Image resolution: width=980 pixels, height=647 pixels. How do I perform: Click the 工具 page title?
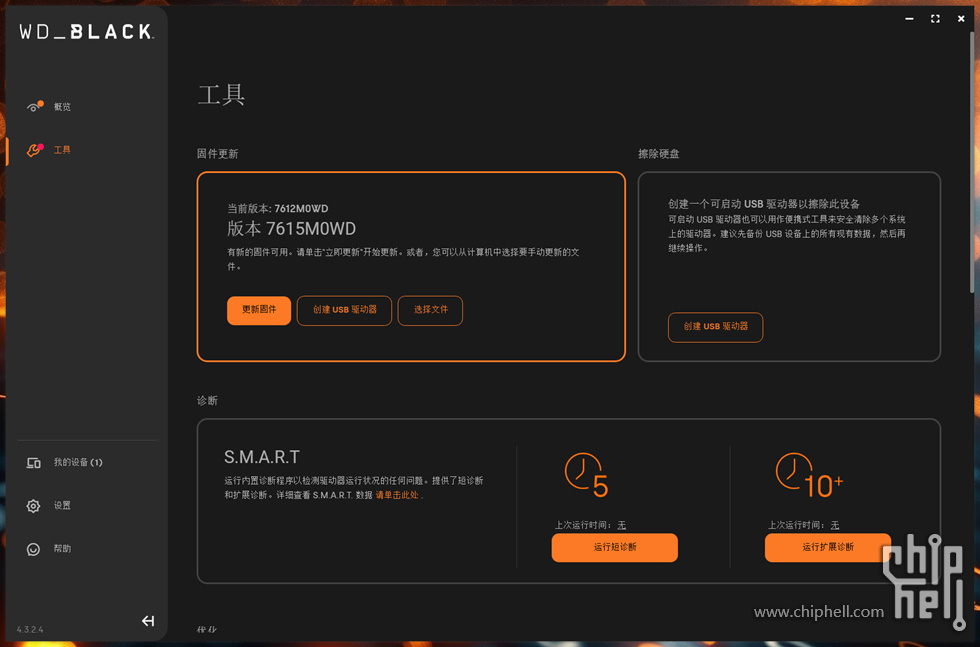tap(221, 94)
